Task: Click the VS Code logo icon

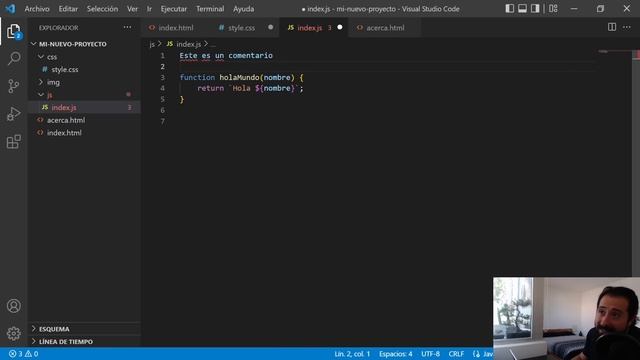Action: 10,9
